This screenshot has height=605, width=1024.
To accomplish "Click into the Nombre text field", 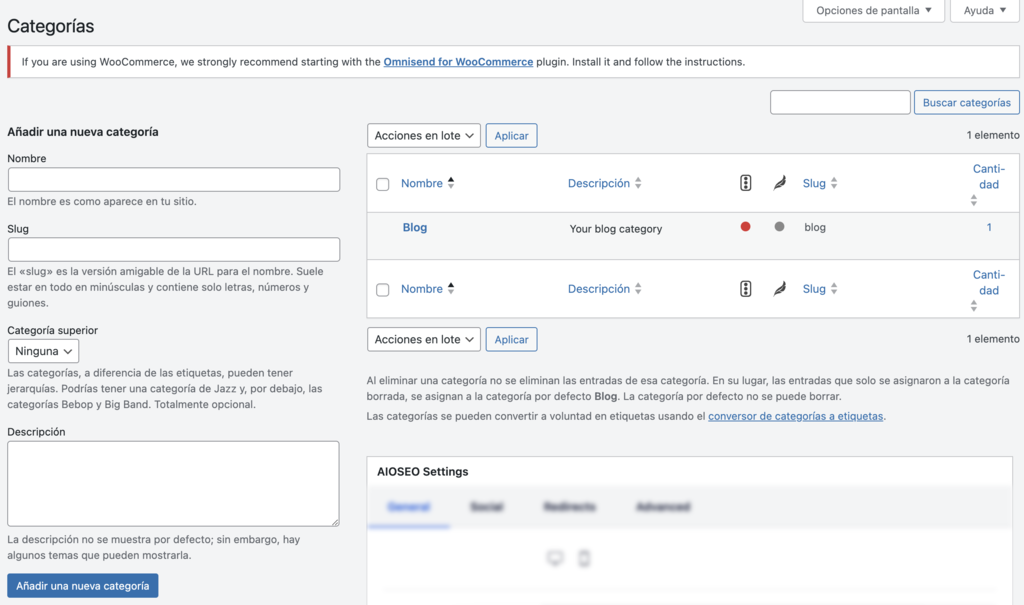I will pos(174,180).
